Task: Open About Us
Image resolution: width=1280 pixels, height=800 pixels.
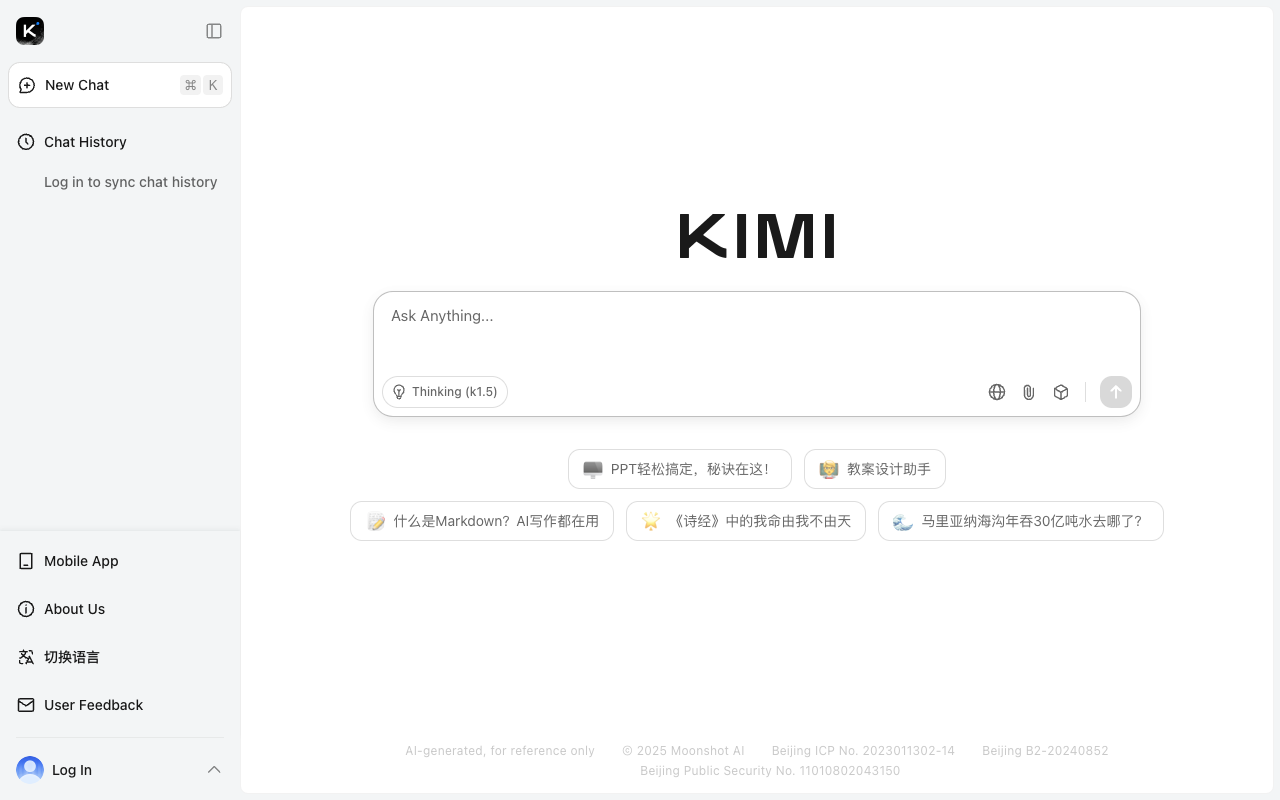Action: tap(120, 609)
